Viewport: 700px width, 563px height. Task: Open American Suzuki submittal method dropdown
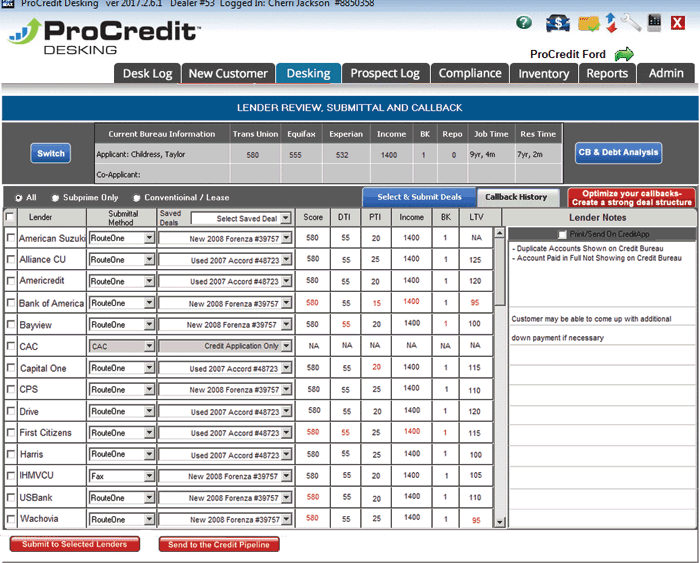pos(121,238)
